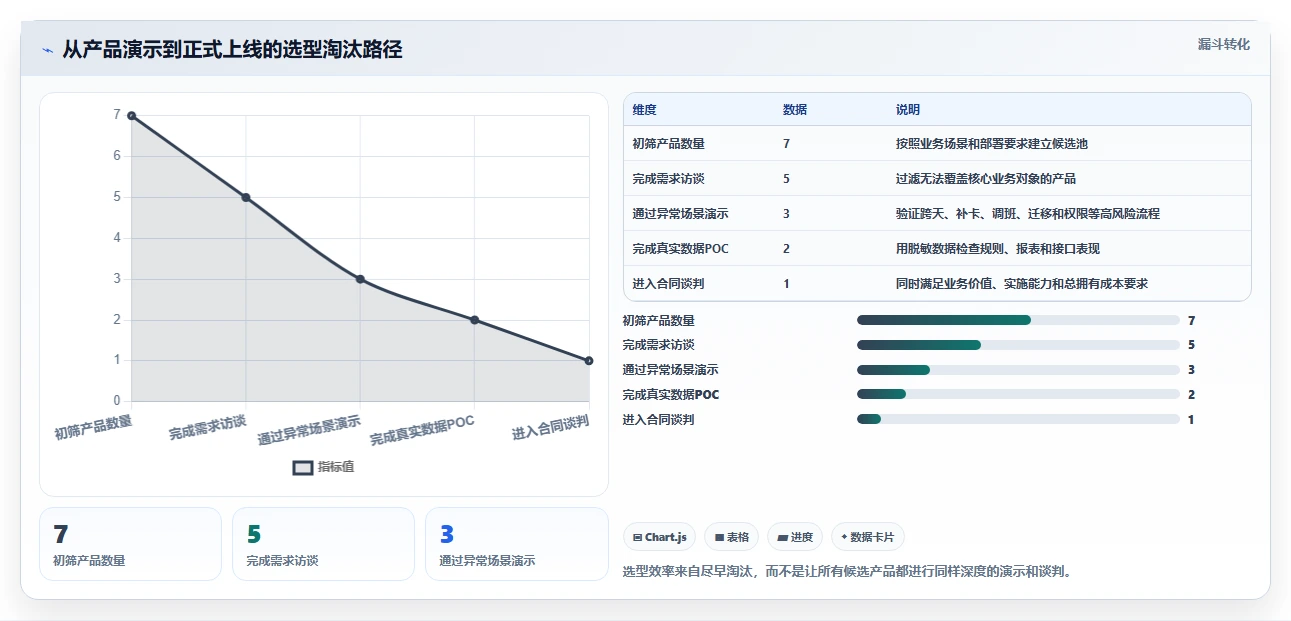The image size is (1291, 621).
Task: Click the page title 从产品演示到正式上线的选型淘汰路径
Action: [232, 50]
